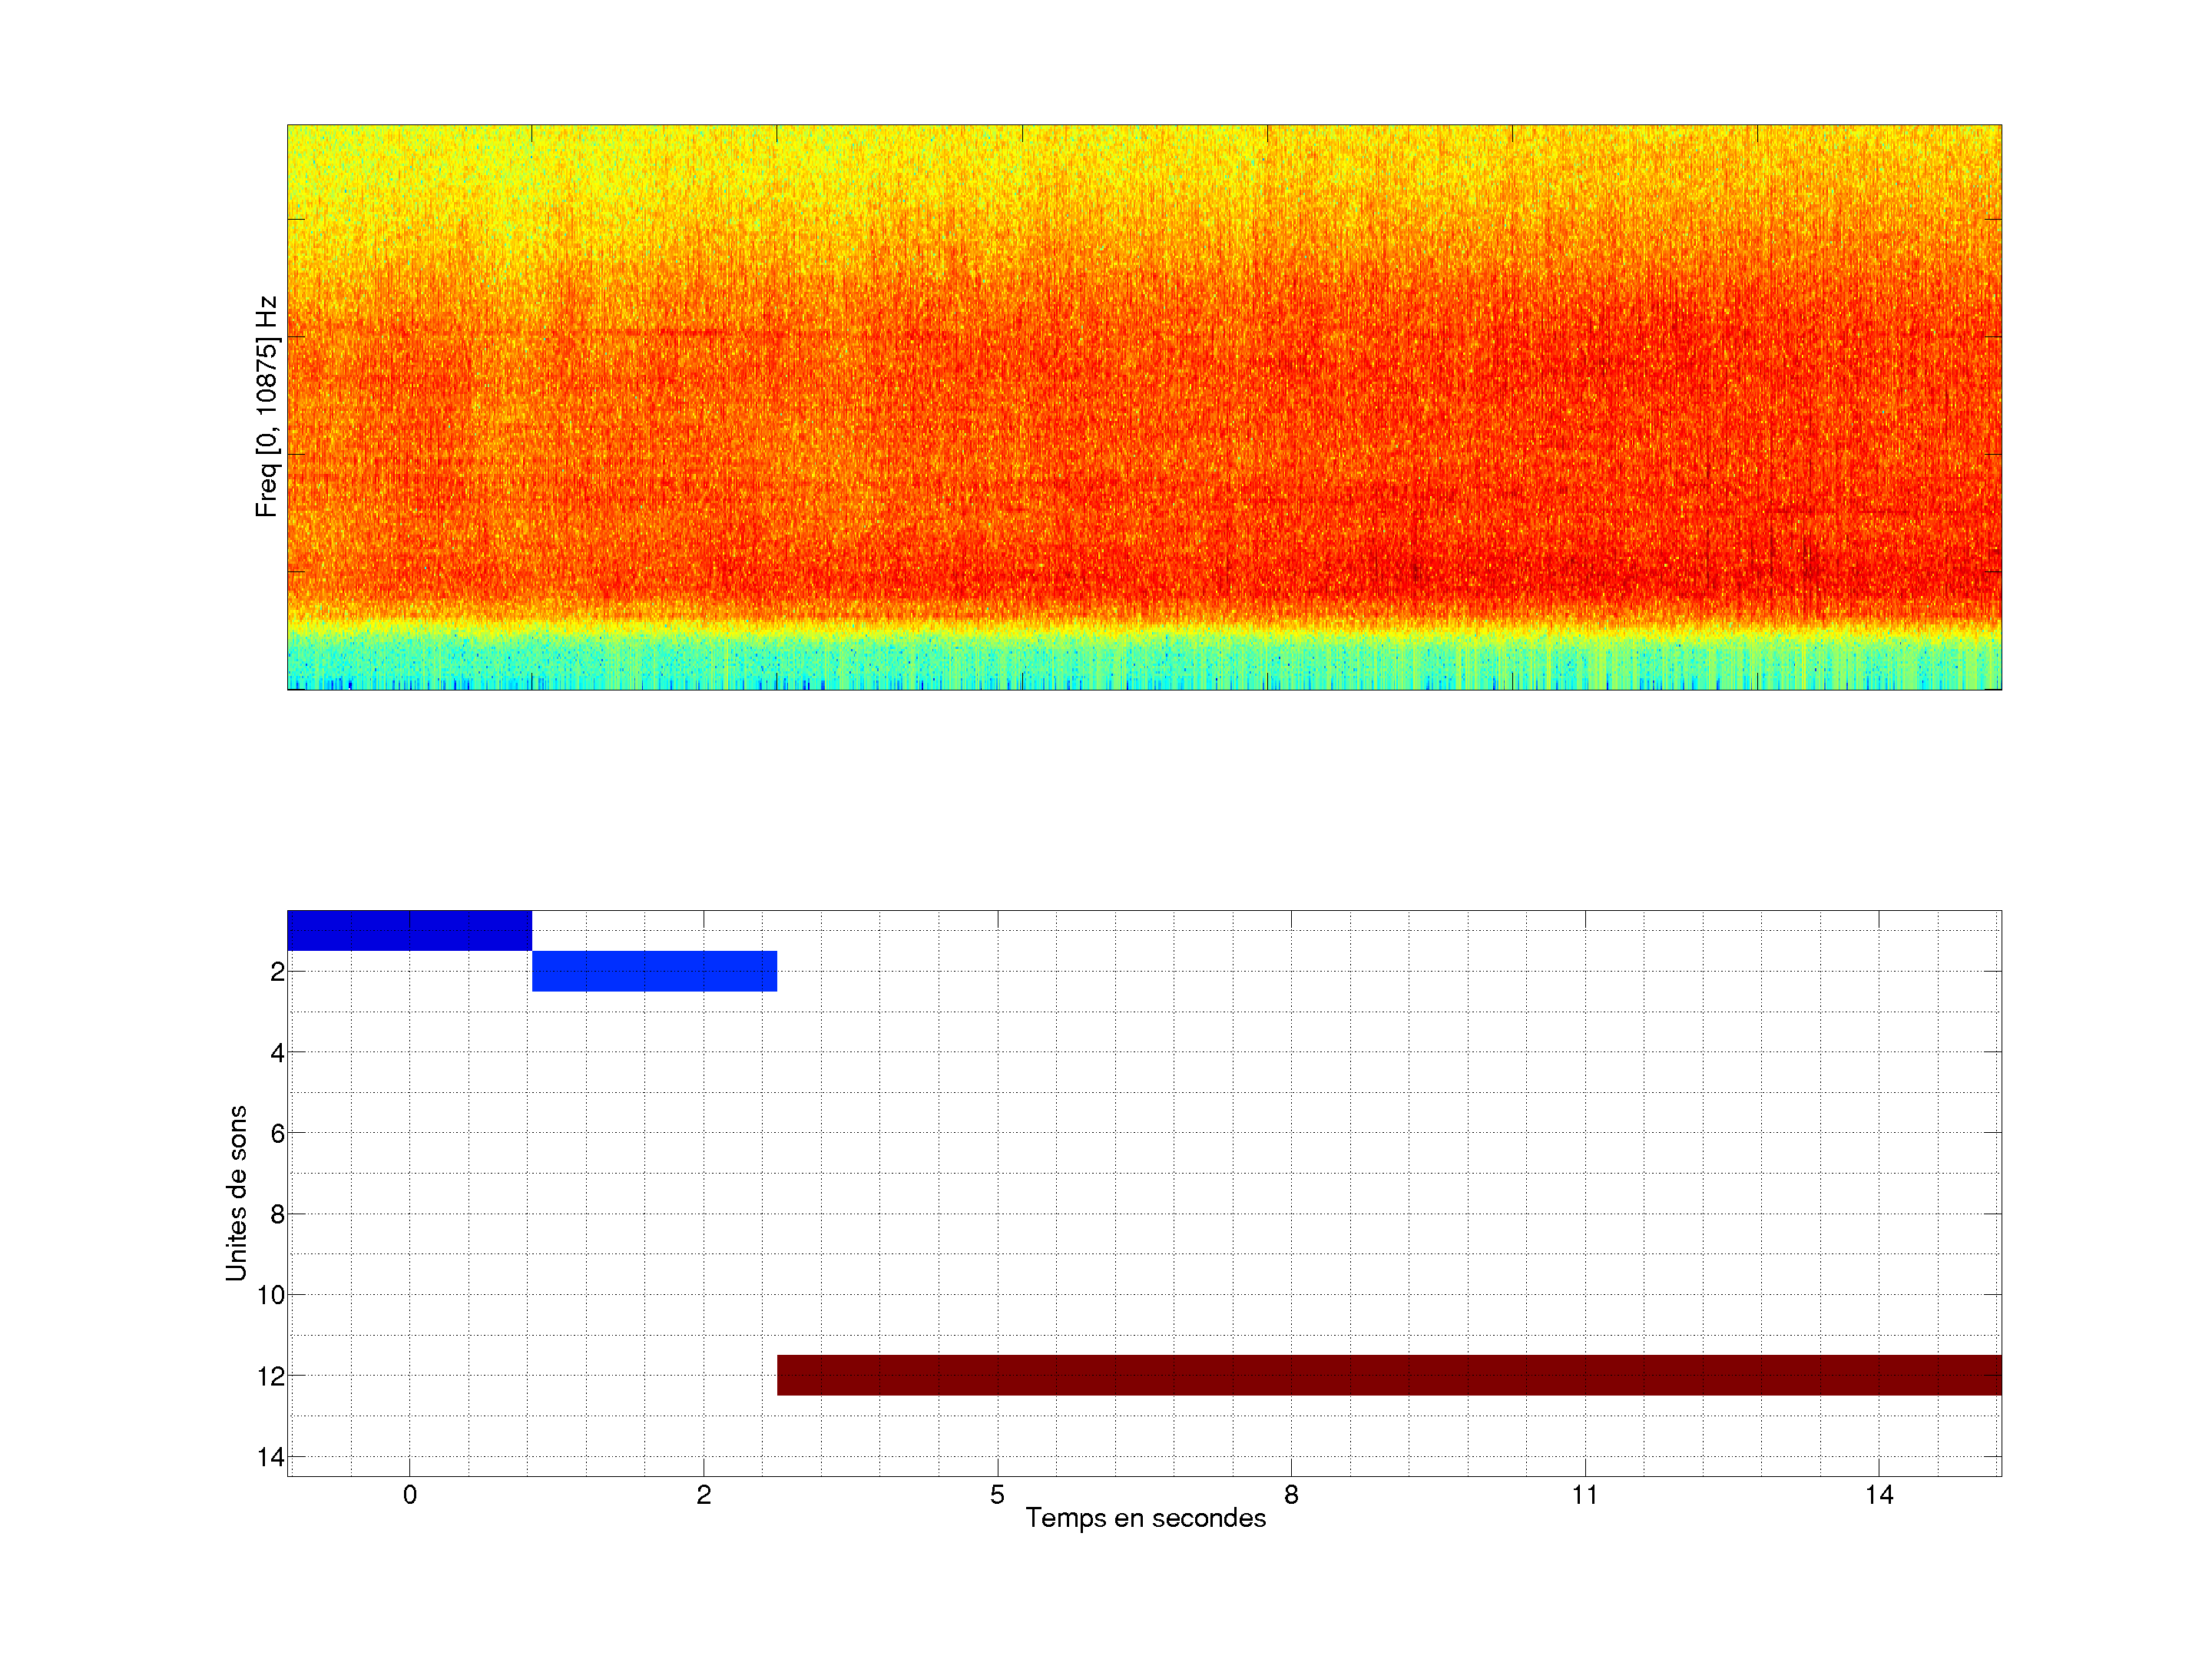The height and width of the screenshot is (1659, 2212).
Task: Click the 'Unites de sons' y-axis label
Action: [x=236, y=1193]
